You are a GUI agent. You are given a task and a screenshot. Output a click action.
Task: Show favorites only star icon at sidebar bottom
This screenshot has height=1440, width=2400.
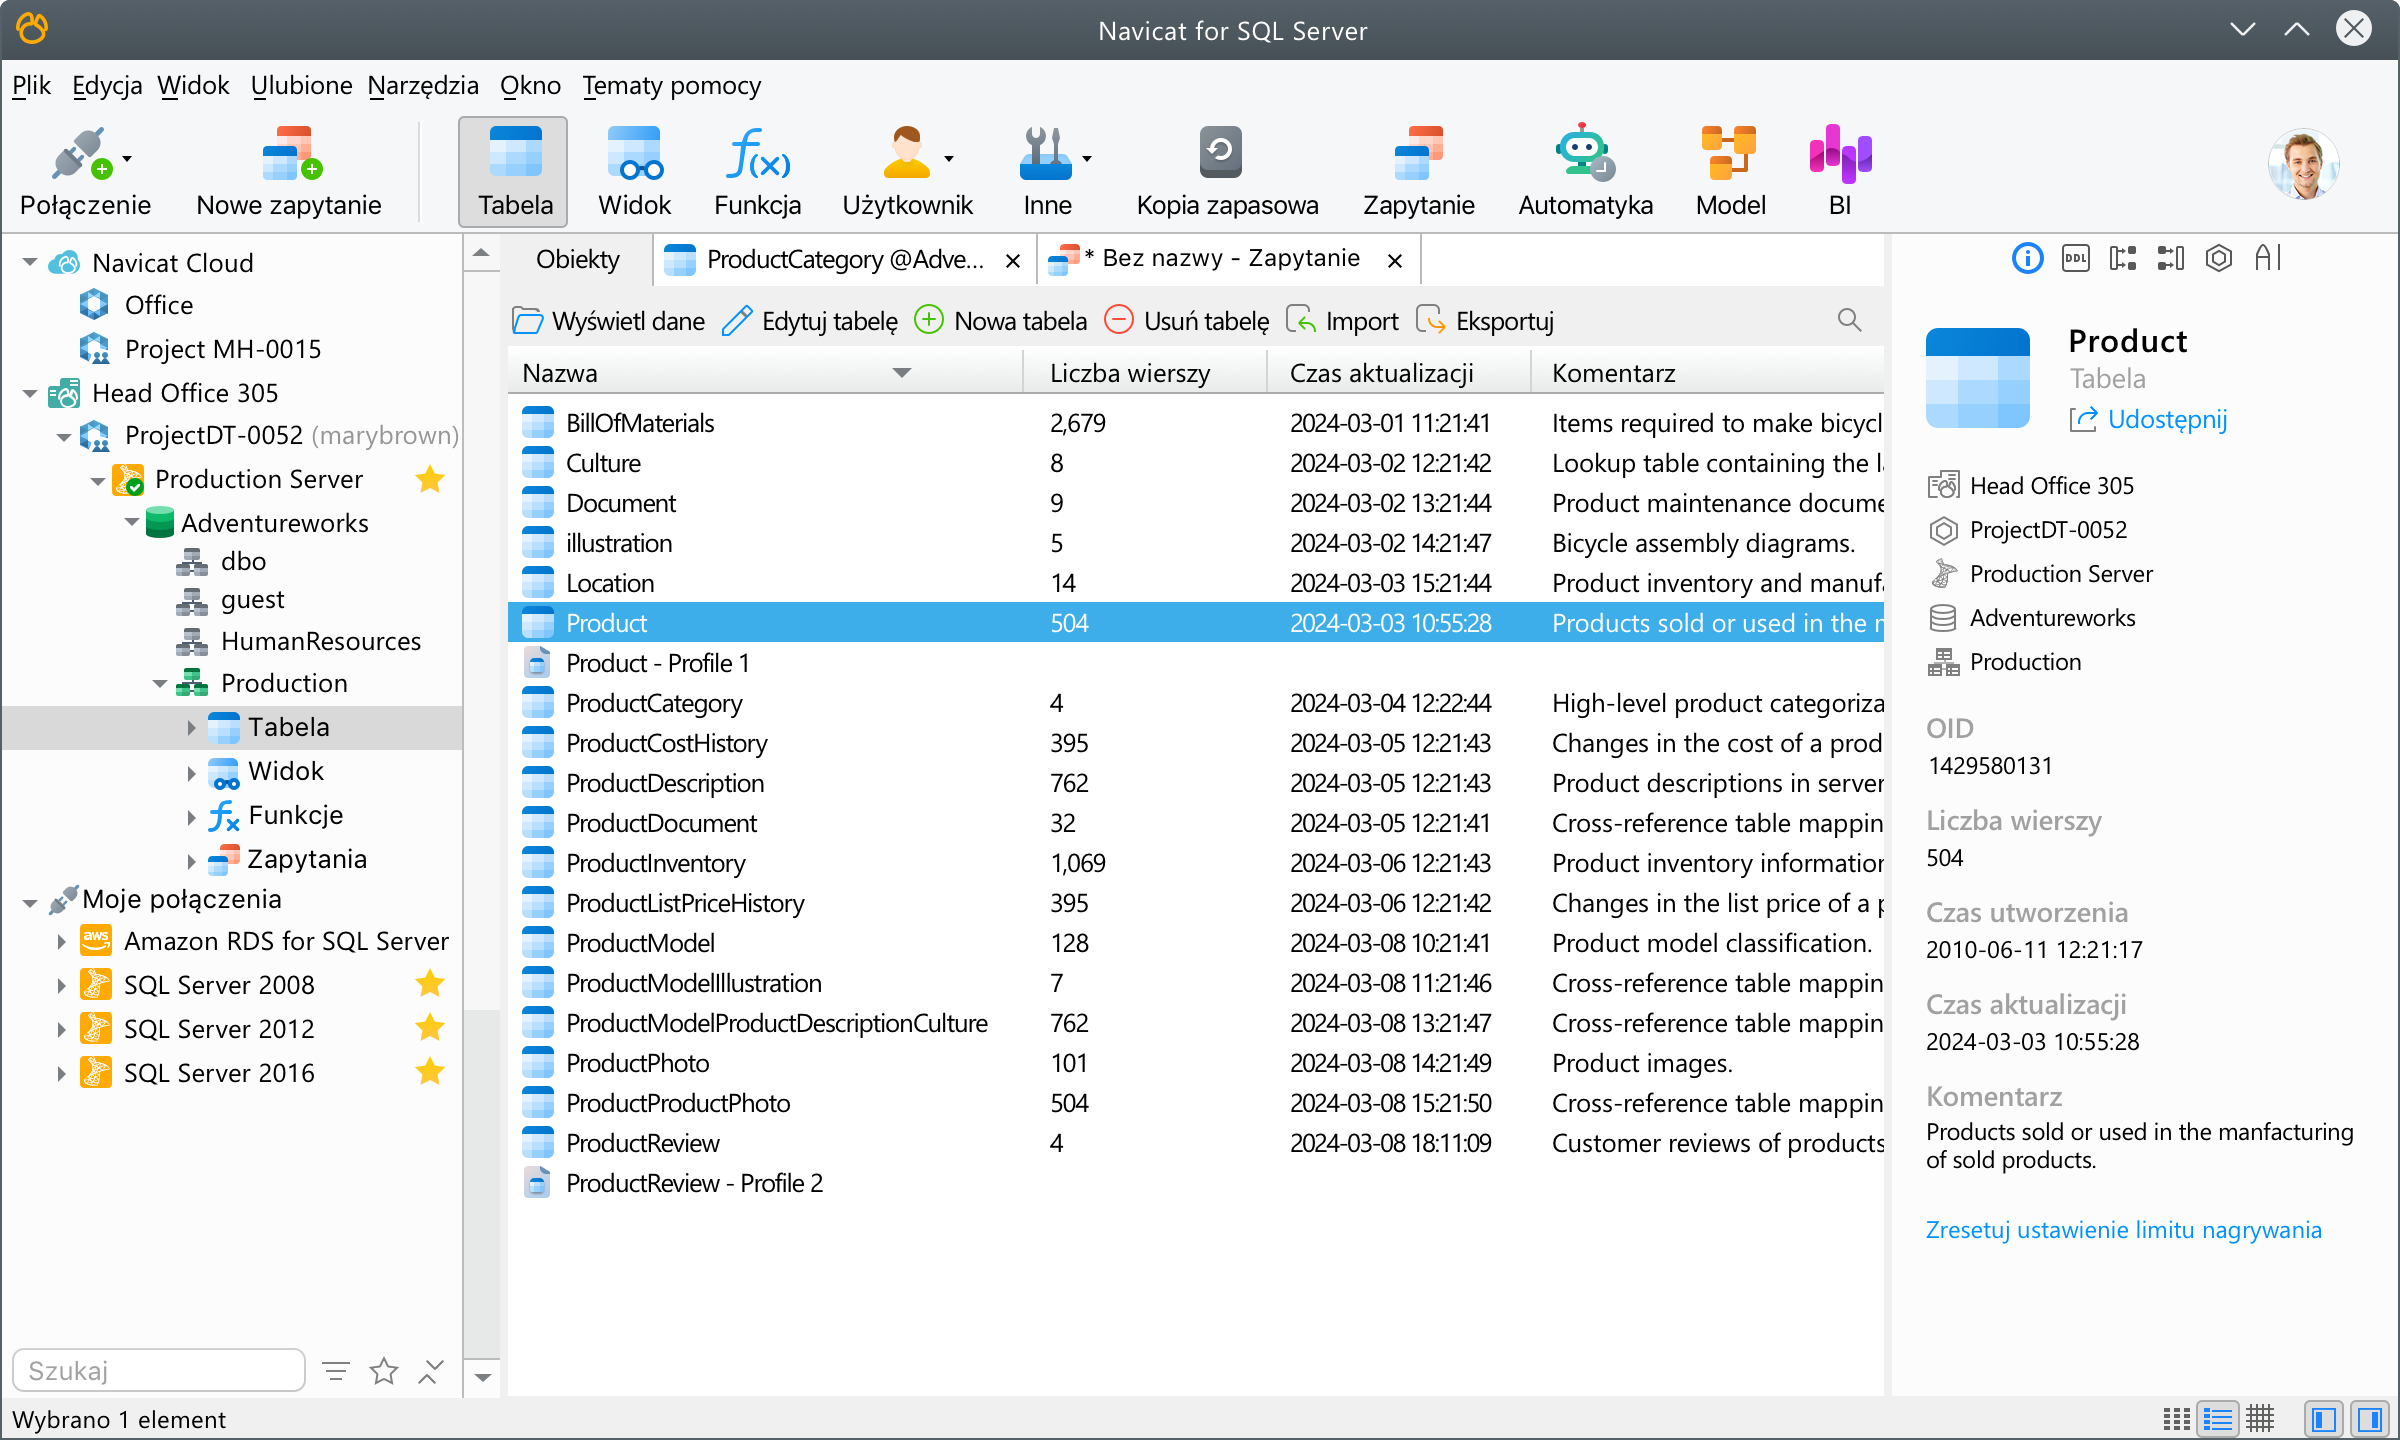(x=384, y=1371)
